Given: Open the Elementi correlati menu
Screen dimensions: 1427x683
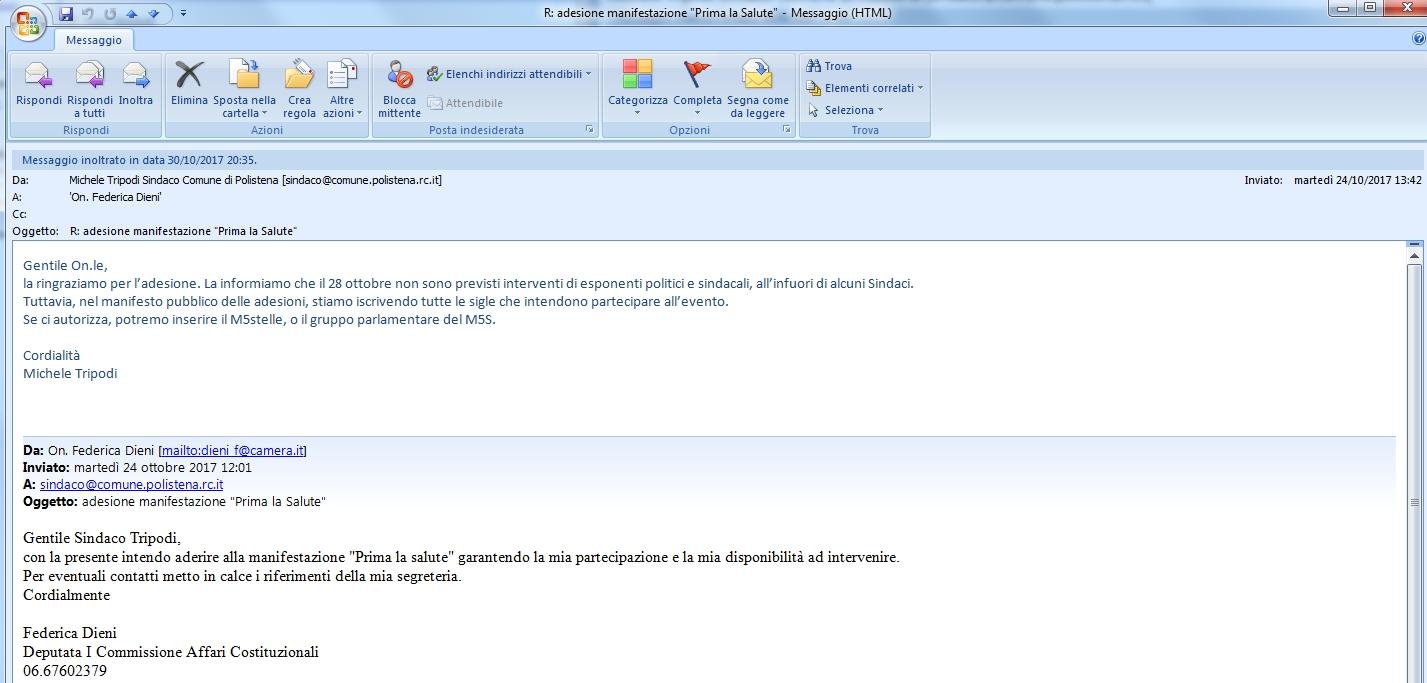Looking at the screenshot, I should (x=866, y=88).
